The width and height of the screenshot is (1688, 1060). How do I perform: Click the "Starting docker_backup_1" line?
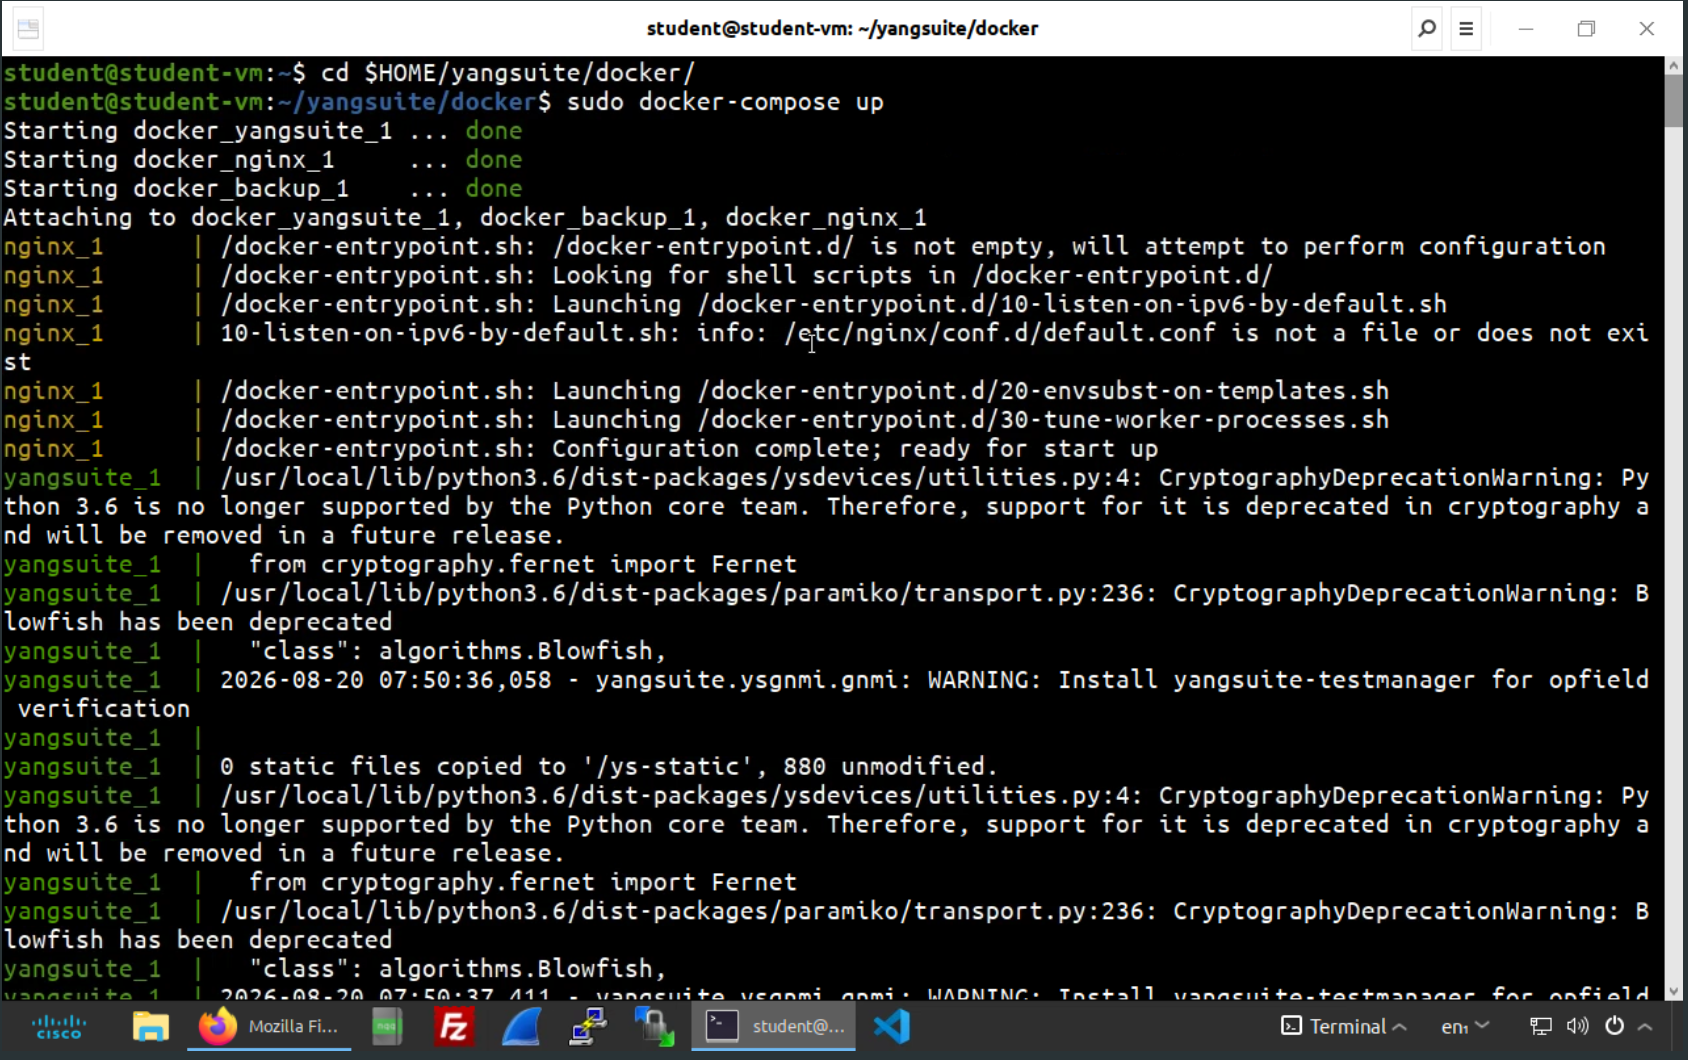coord(263,189)
